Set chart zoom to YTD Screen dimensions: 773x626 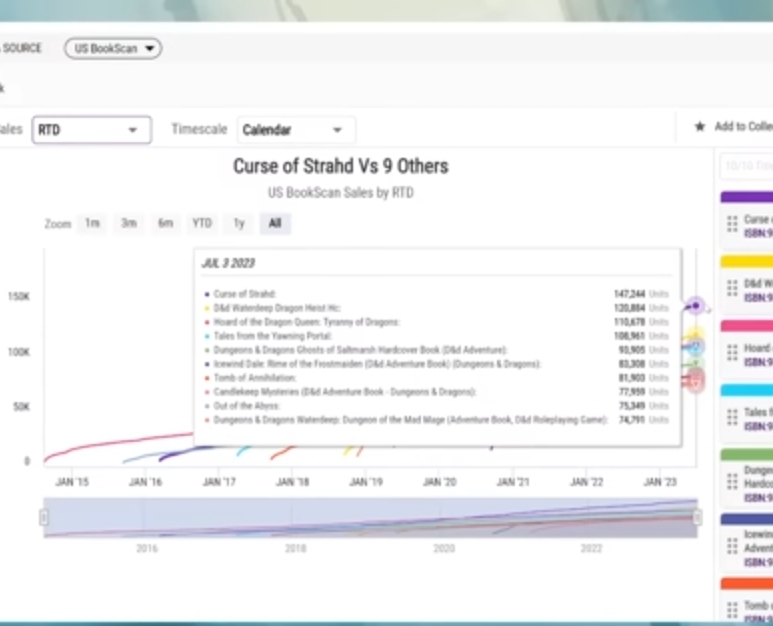click(x=202, y=223)
